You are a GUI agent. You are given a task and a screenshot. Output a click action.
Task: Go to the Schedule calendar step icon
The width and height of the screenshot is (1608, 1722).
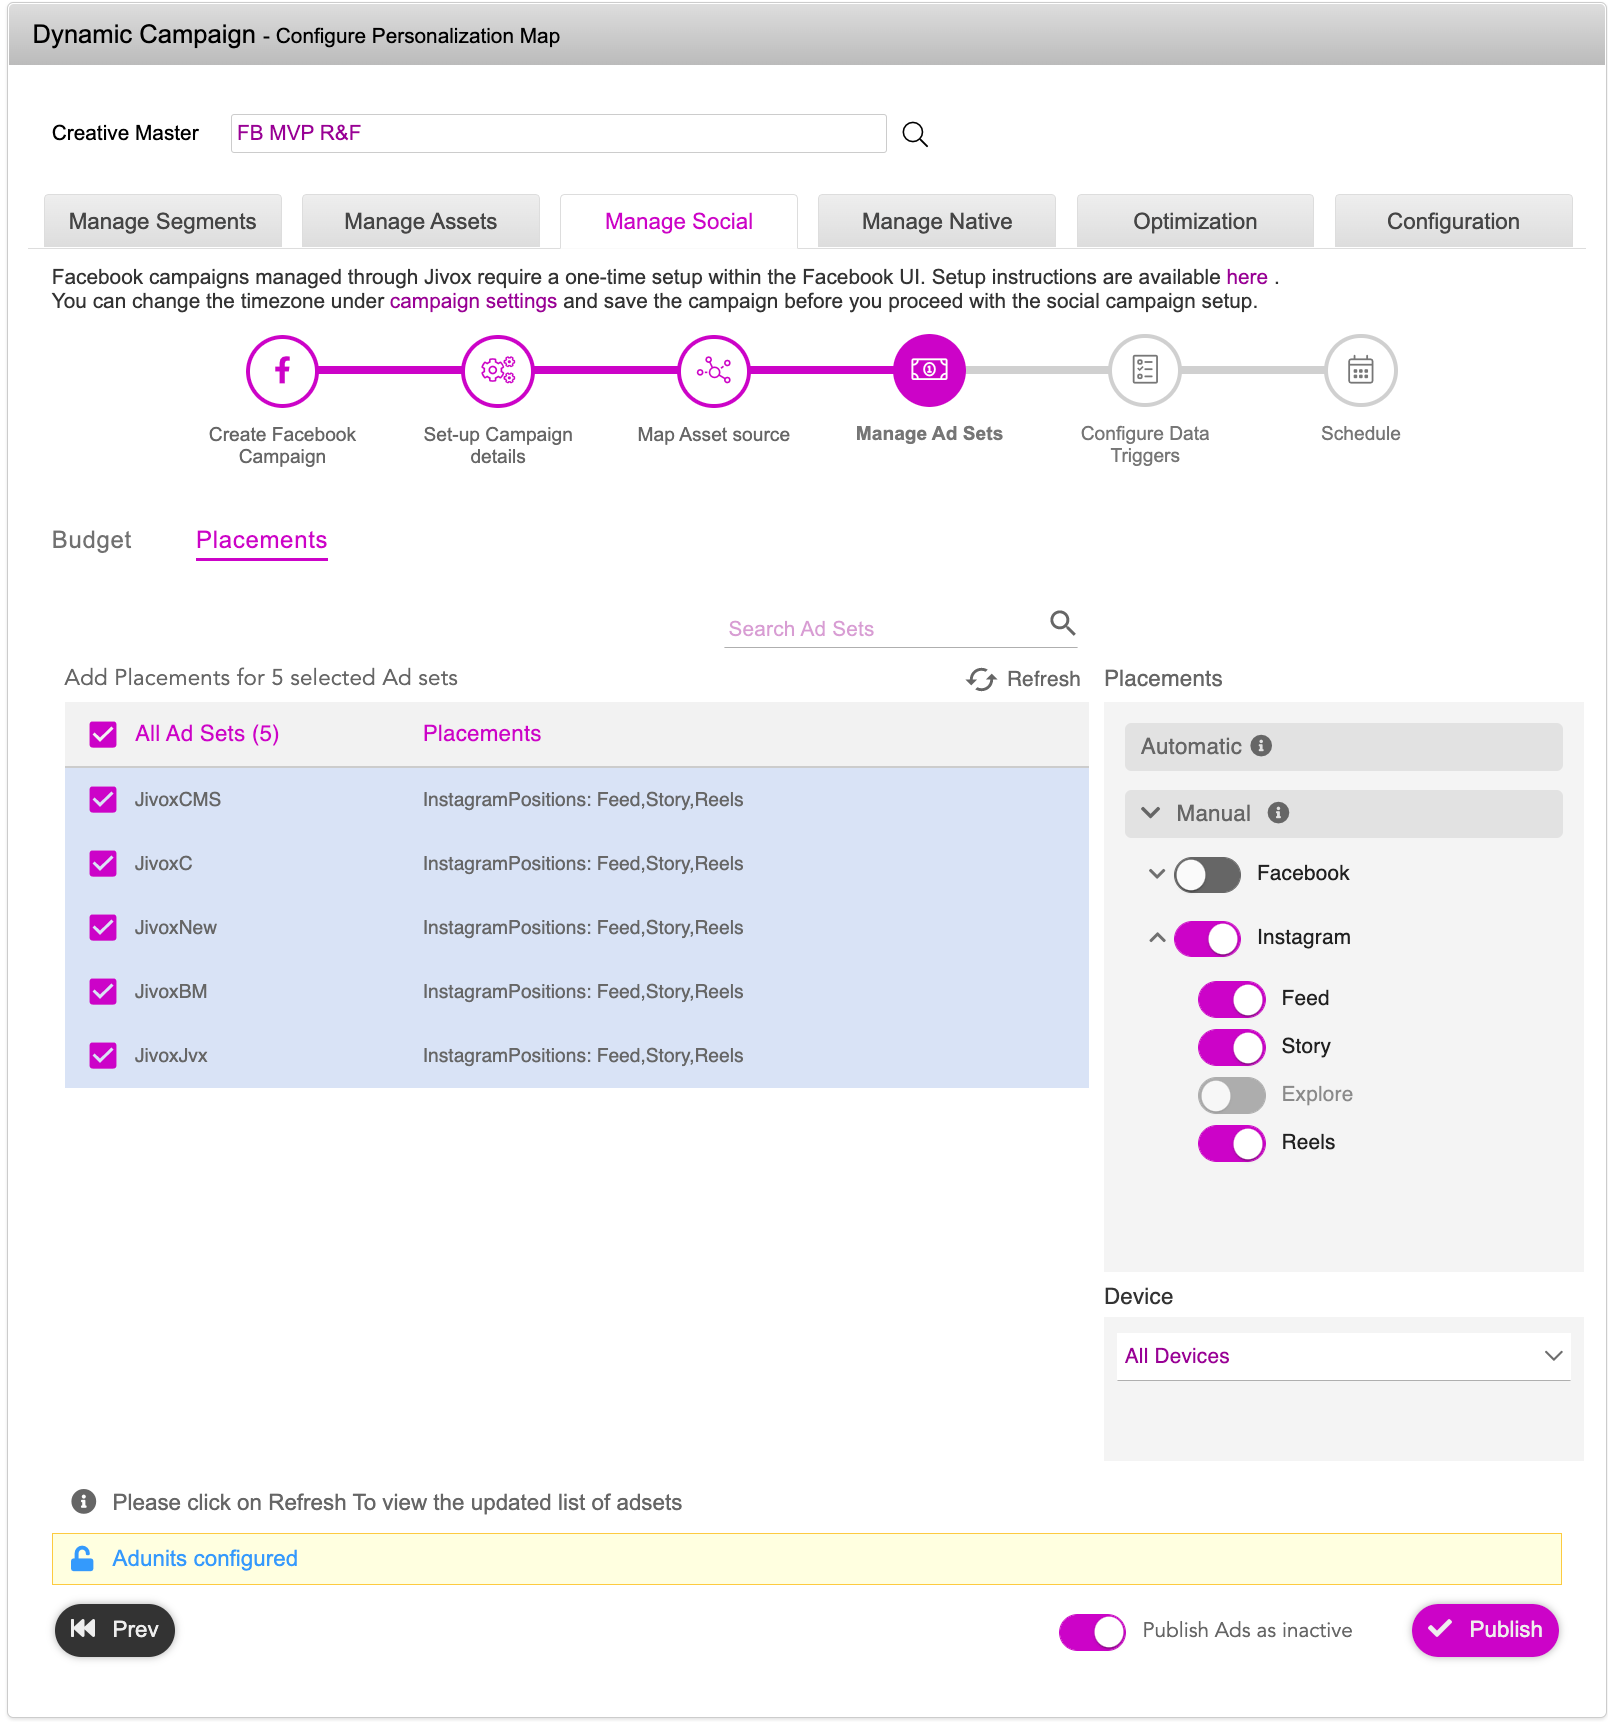point(1360,370)
